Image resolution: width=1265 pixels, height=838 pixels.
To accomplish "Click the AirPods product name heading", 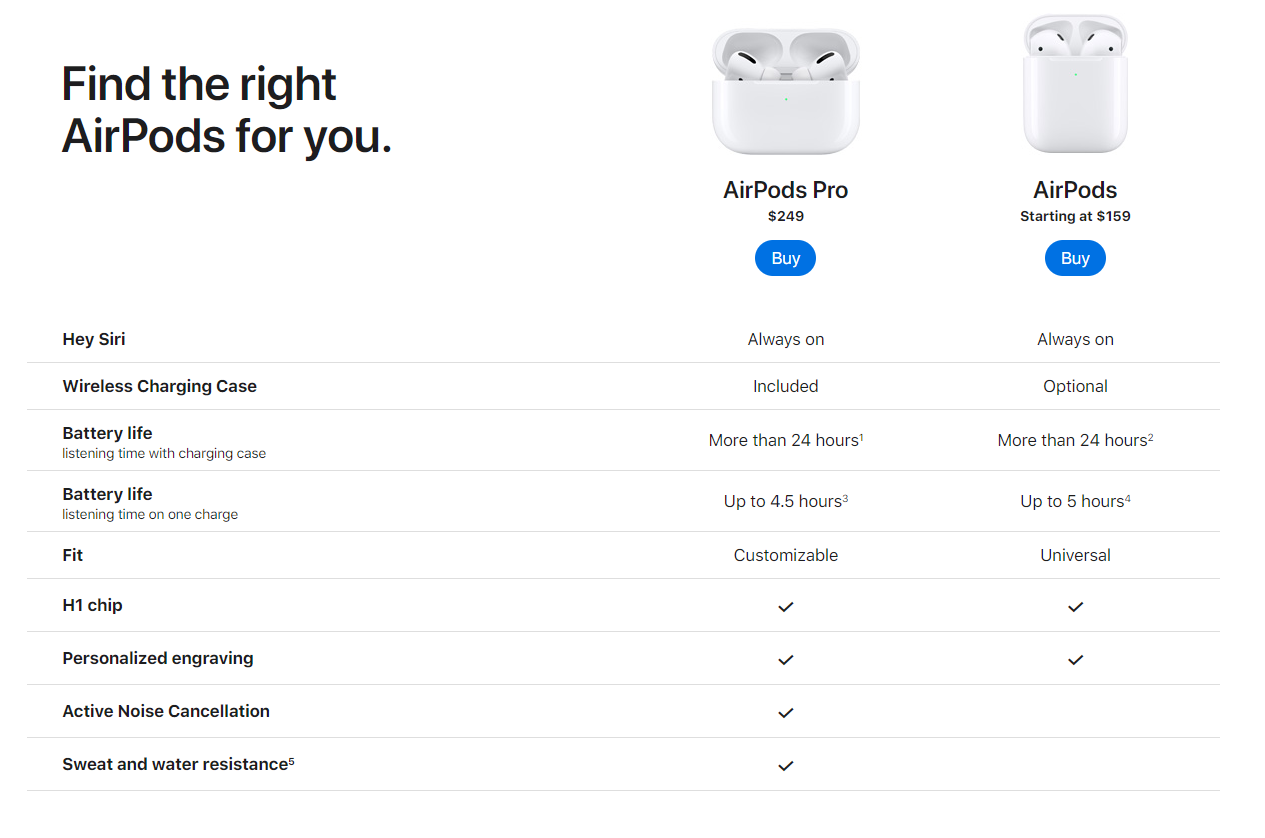I will (x=1075, y=190).
